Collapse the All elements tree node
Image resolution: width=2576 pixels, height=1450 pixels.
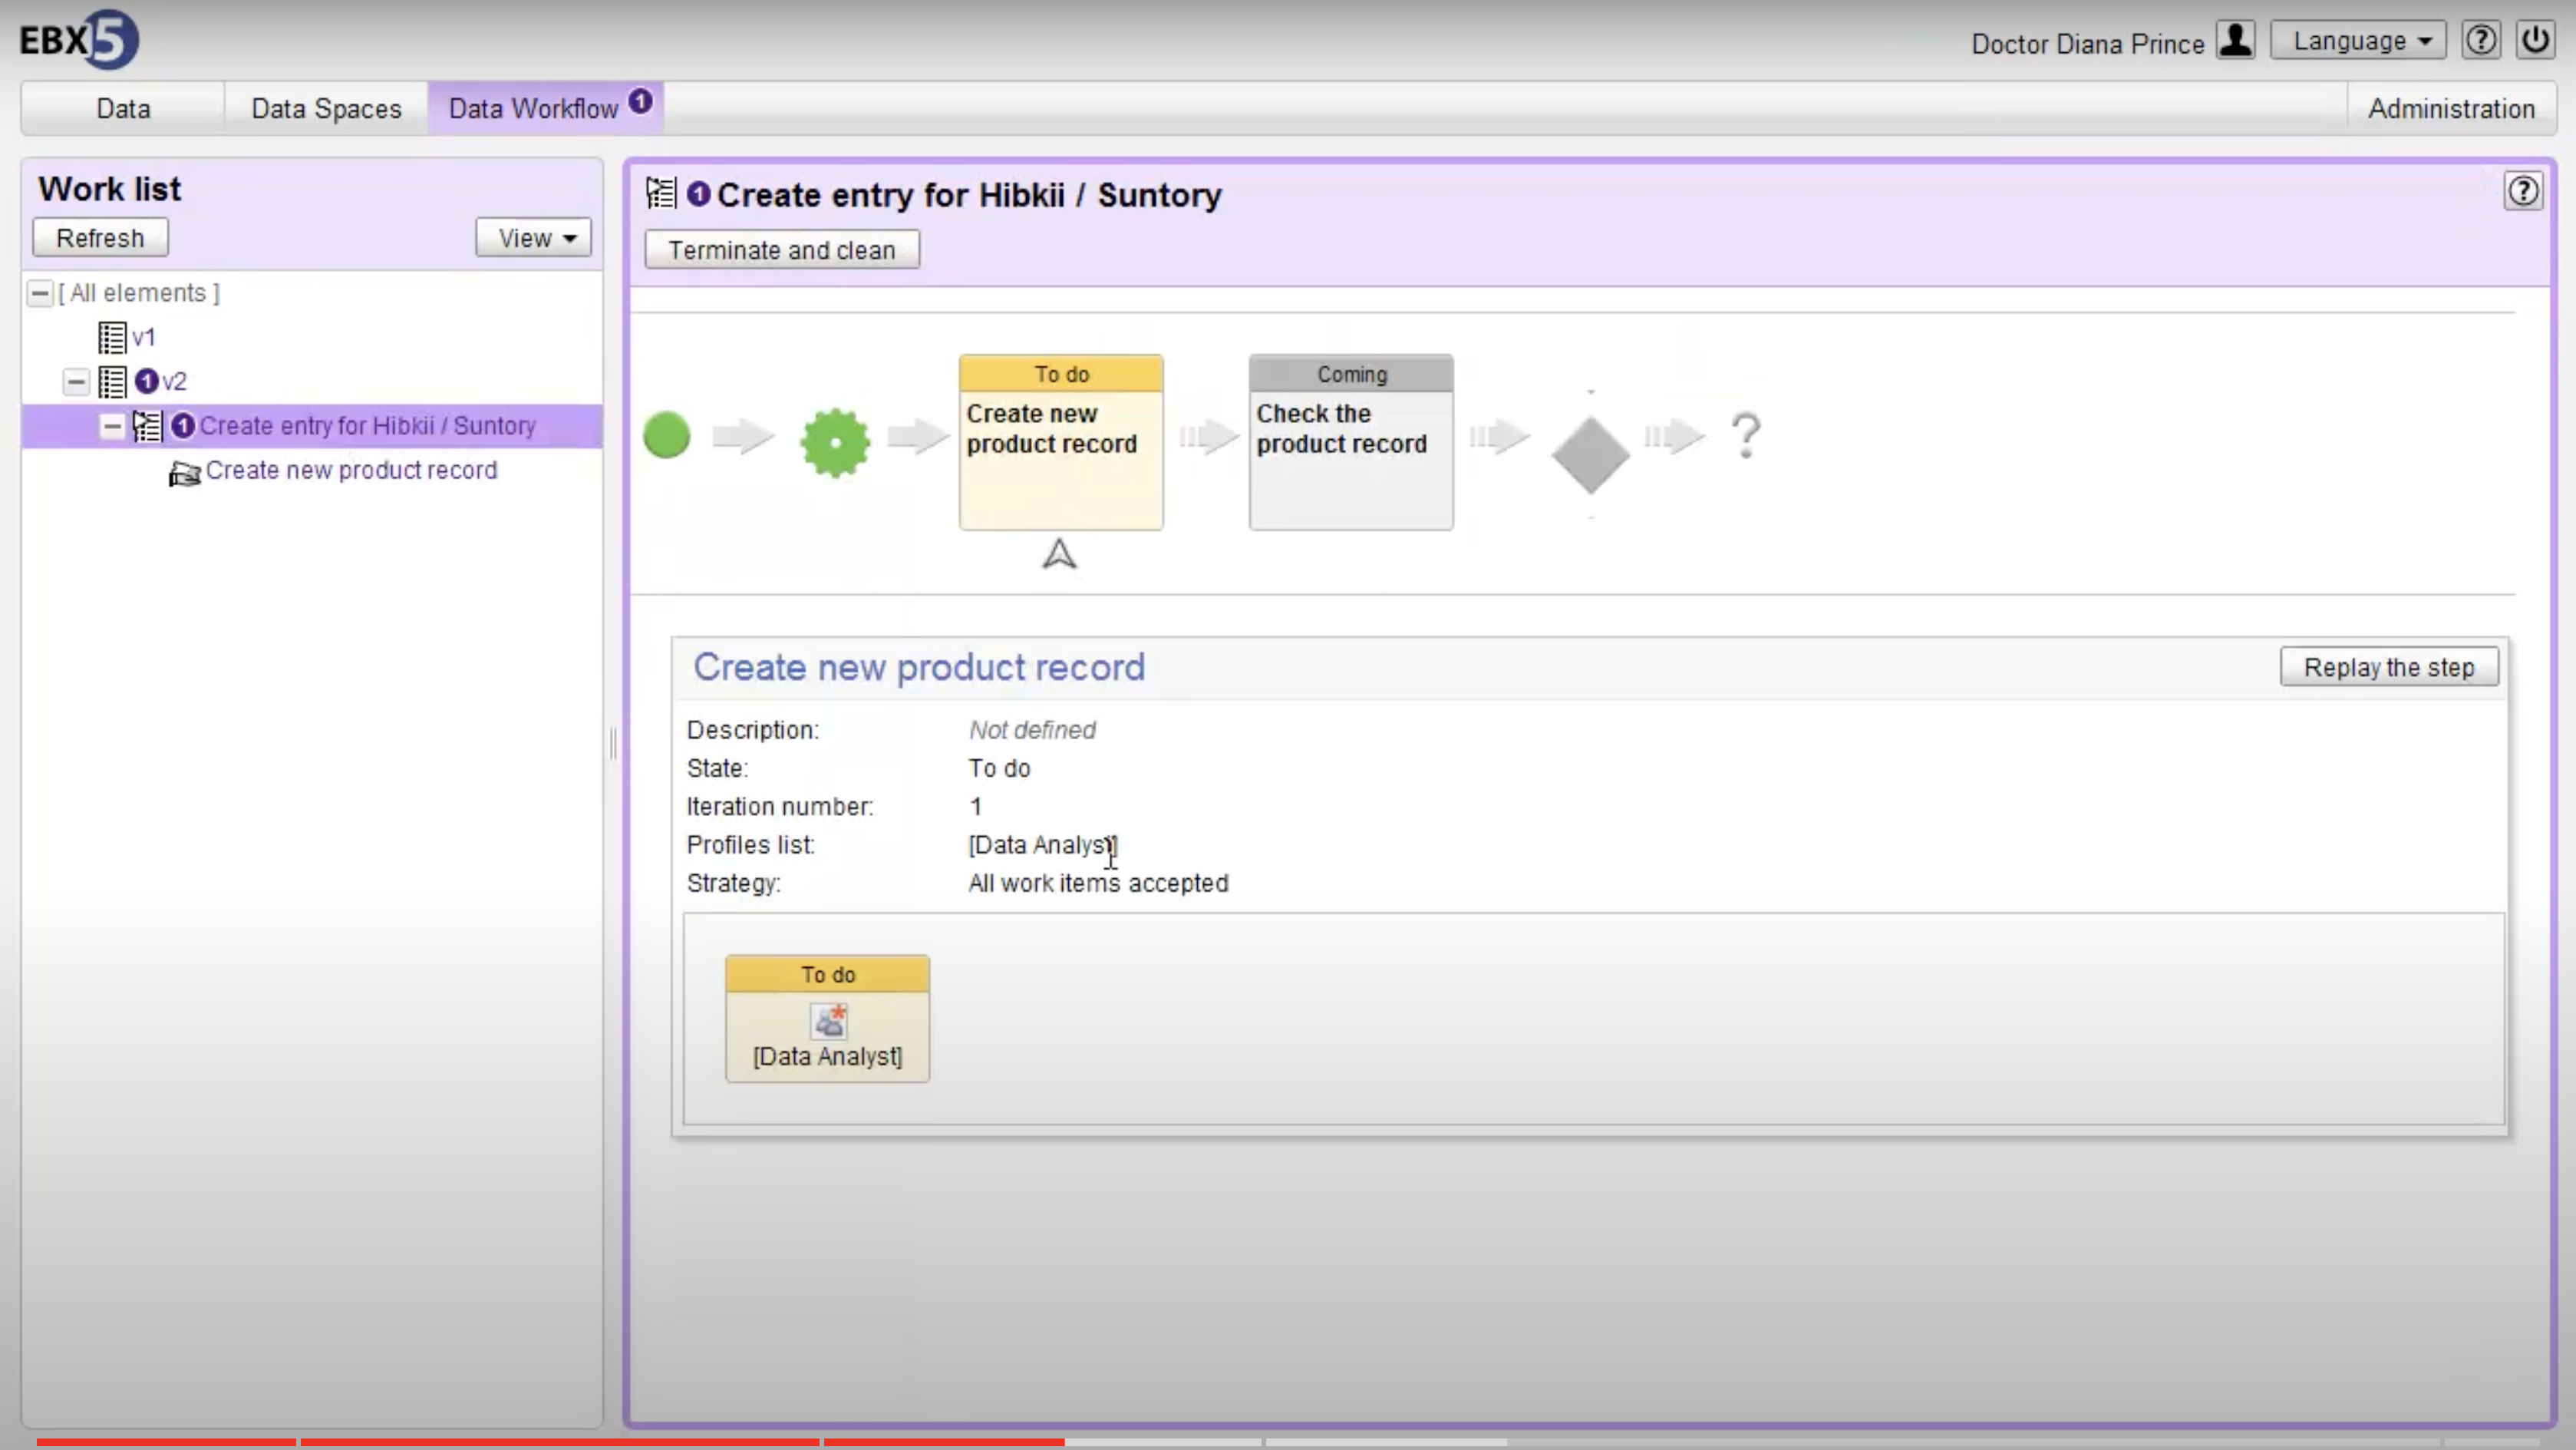click(40, 293)
